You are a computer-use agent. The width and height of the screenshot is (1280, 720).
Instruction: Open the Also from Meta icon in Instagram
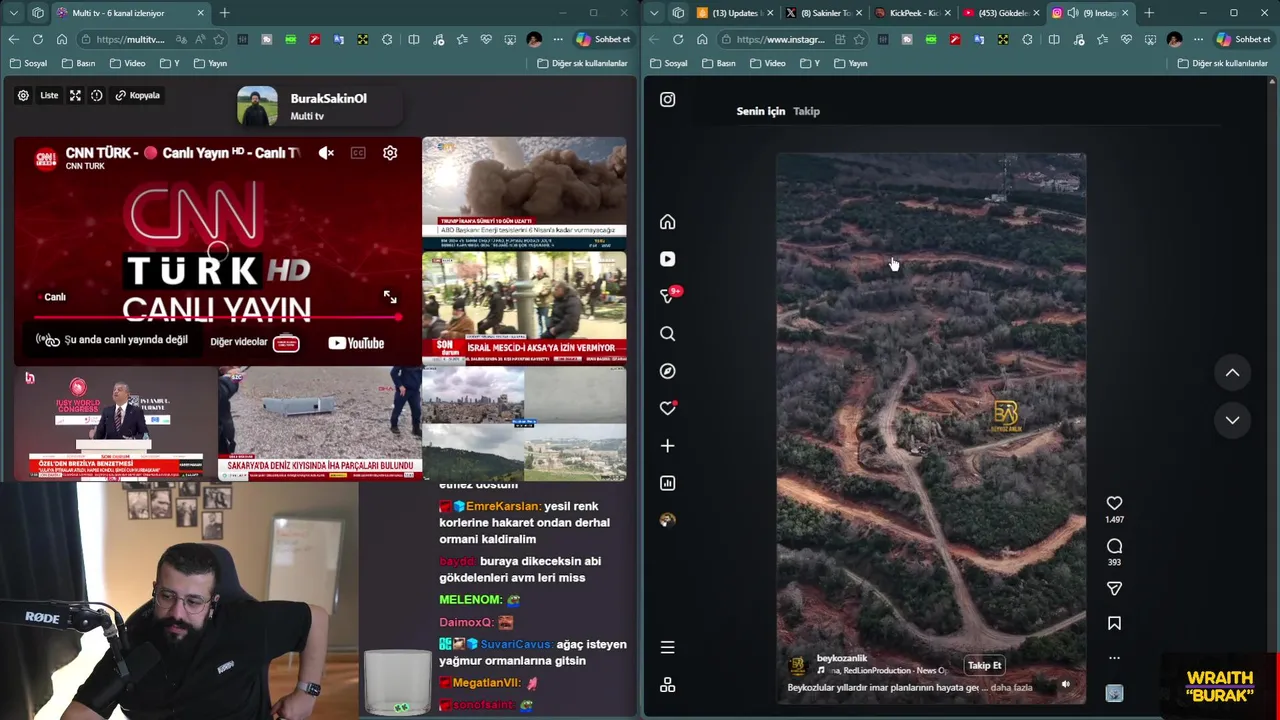tap(667, 685)
